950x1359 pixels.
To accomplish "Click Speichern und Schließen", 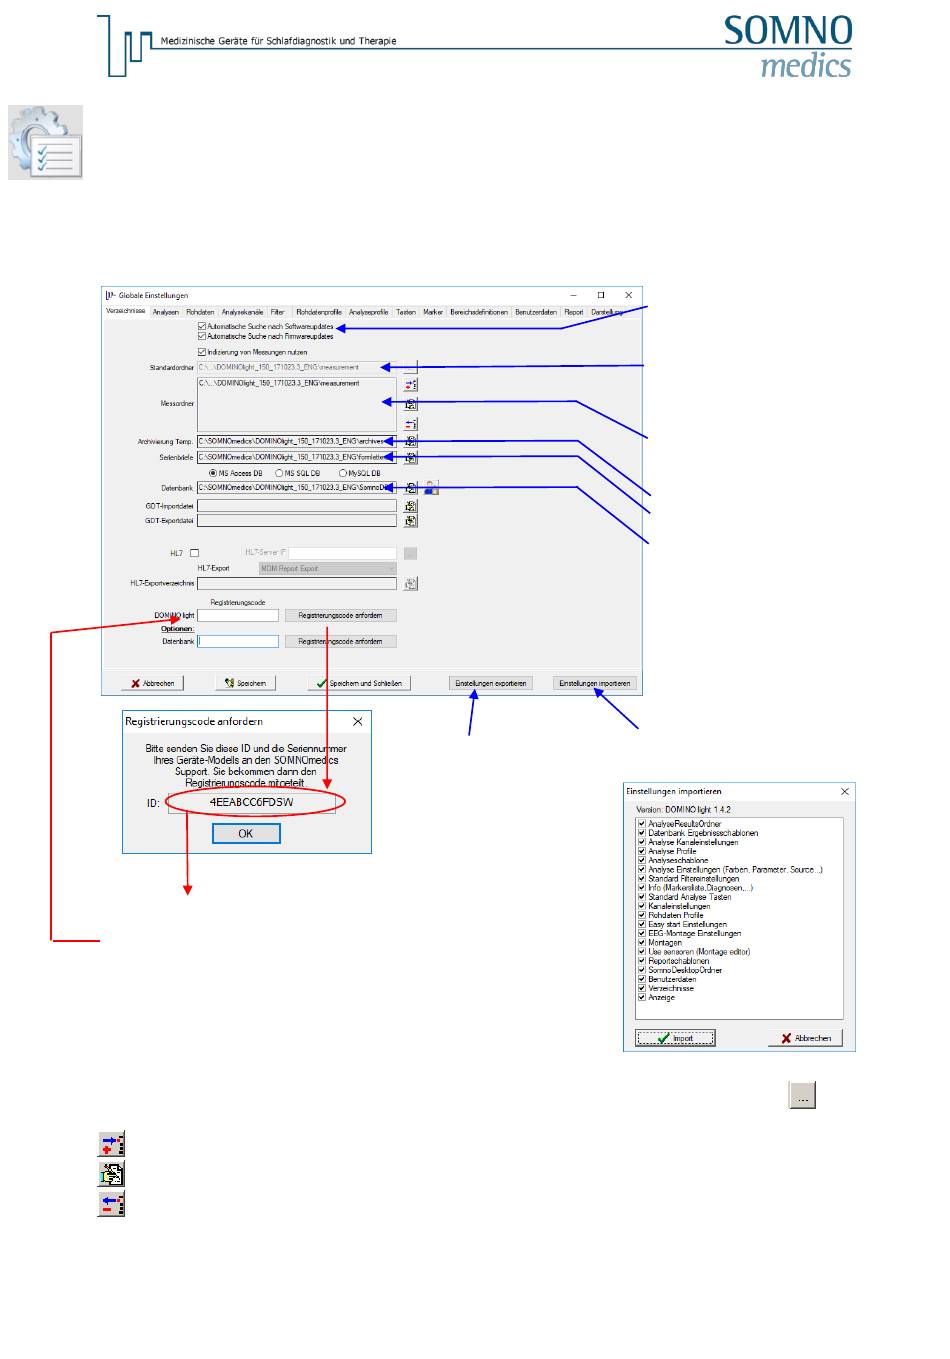I will [359, 683].
